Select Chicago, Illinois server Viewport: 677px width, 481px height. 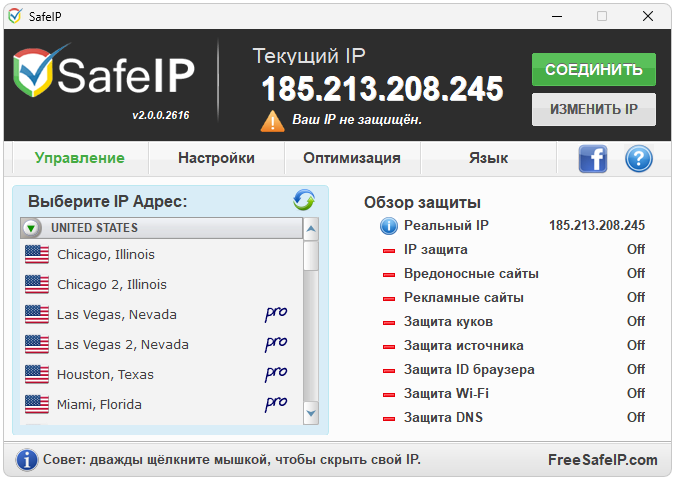pyautogui.click(x=162, y=254)
